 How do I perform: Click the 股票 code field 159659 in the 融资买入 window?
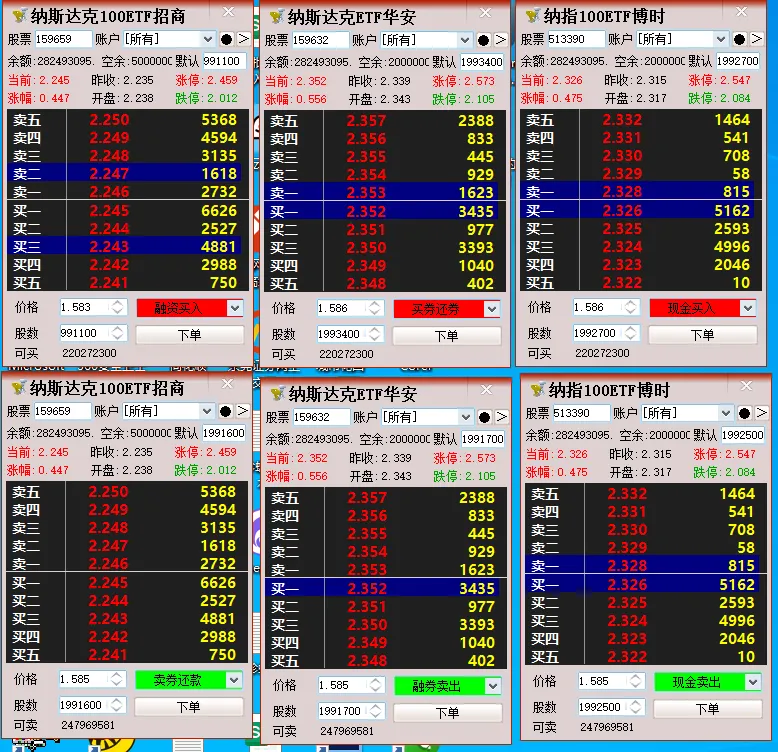tap(63, 39)
